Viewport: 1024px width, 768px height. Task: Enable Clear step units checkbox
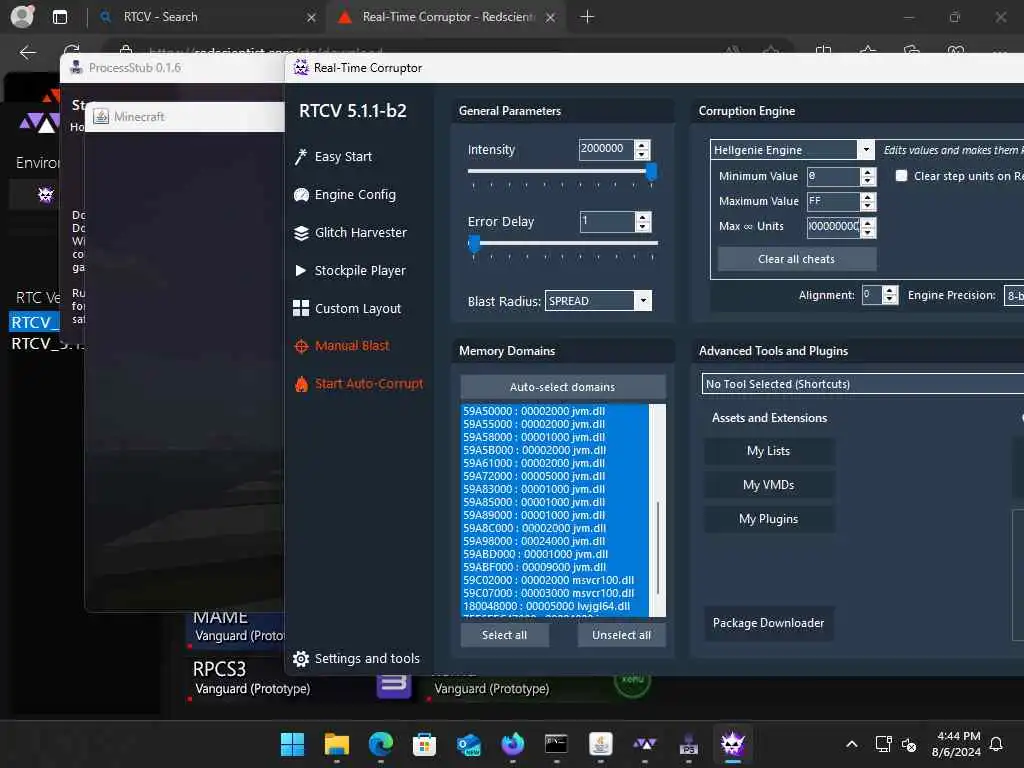[901, 176]
